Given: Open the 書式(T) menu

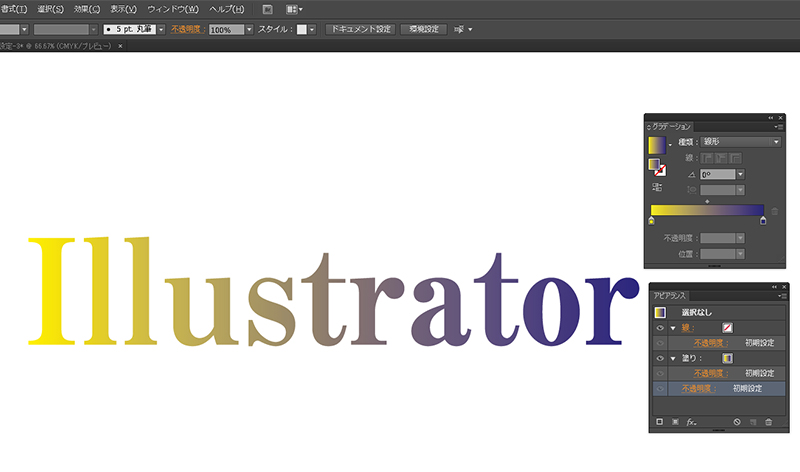Looking at the screenshot, I should click(x=14, y=9).
